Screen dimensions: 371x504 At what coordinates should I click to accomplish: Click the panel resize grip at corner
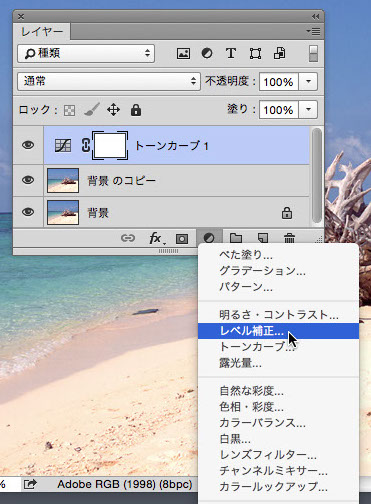click(319, 239)
